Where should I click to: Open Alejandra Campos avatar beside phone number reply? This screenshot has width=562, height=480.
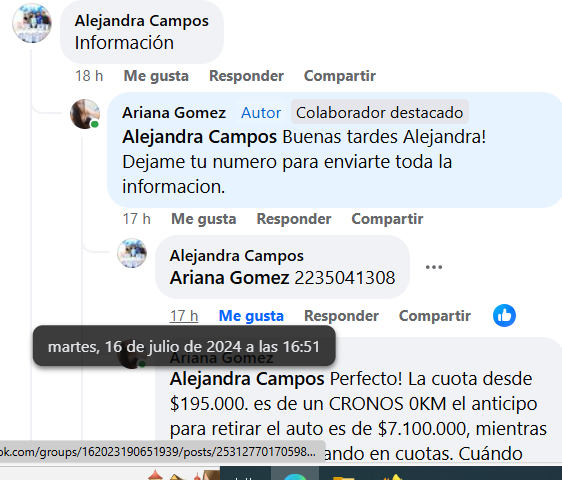pos(132,253)
